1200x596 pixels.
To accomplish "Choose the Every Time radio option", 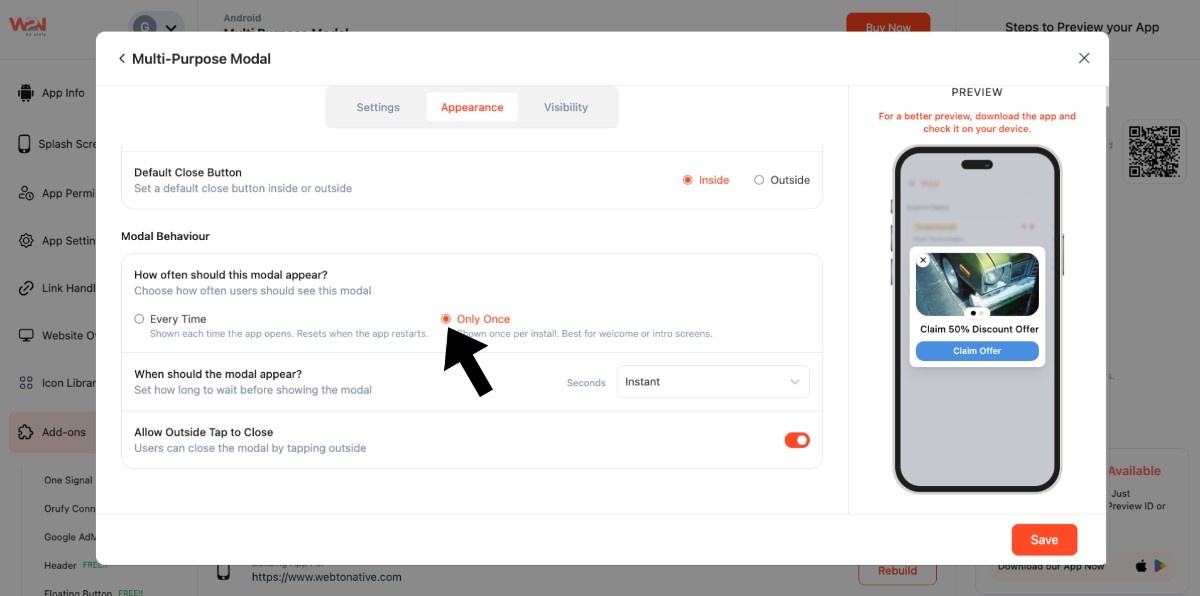I will (139, 319).
